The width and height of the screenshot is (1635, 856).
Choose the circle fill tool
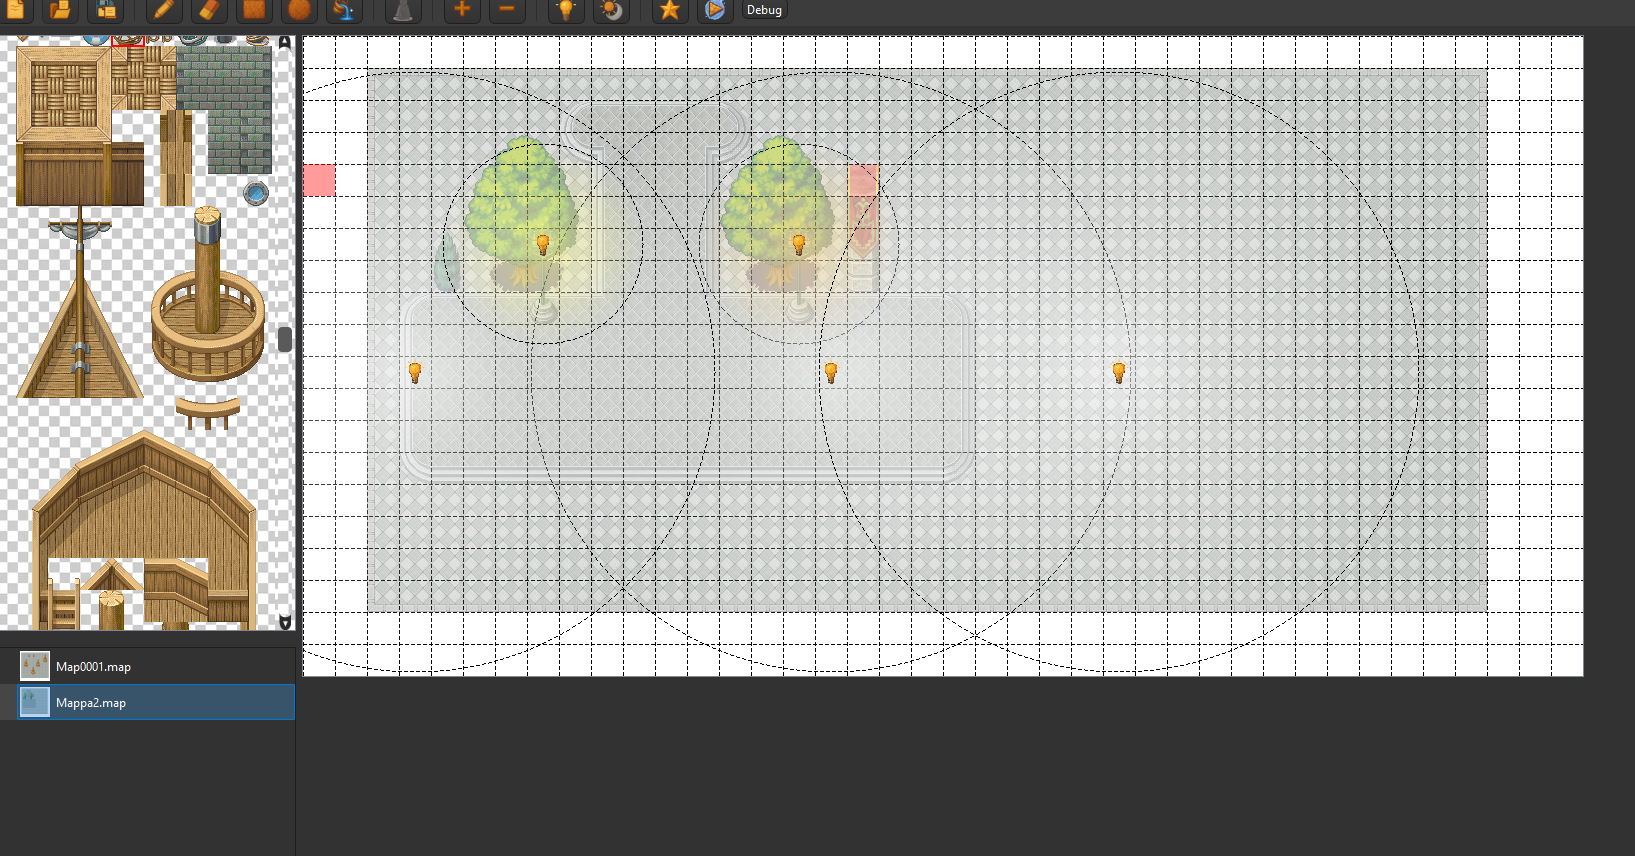(x=299, y=10)
